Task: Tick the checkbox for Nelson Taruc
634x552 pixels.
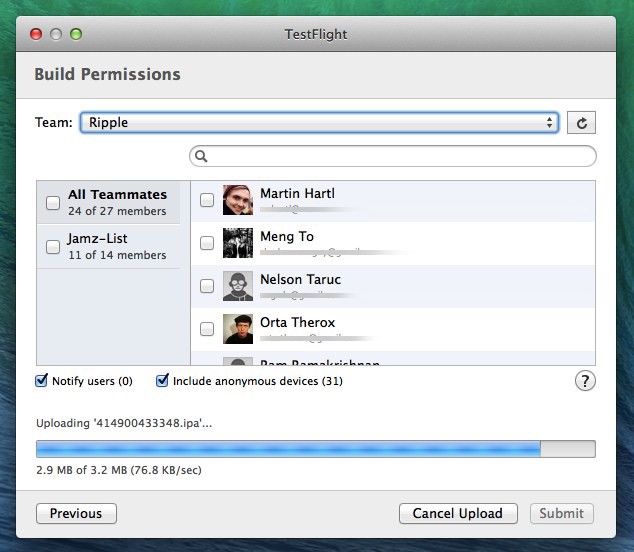Action: point(207,286)
